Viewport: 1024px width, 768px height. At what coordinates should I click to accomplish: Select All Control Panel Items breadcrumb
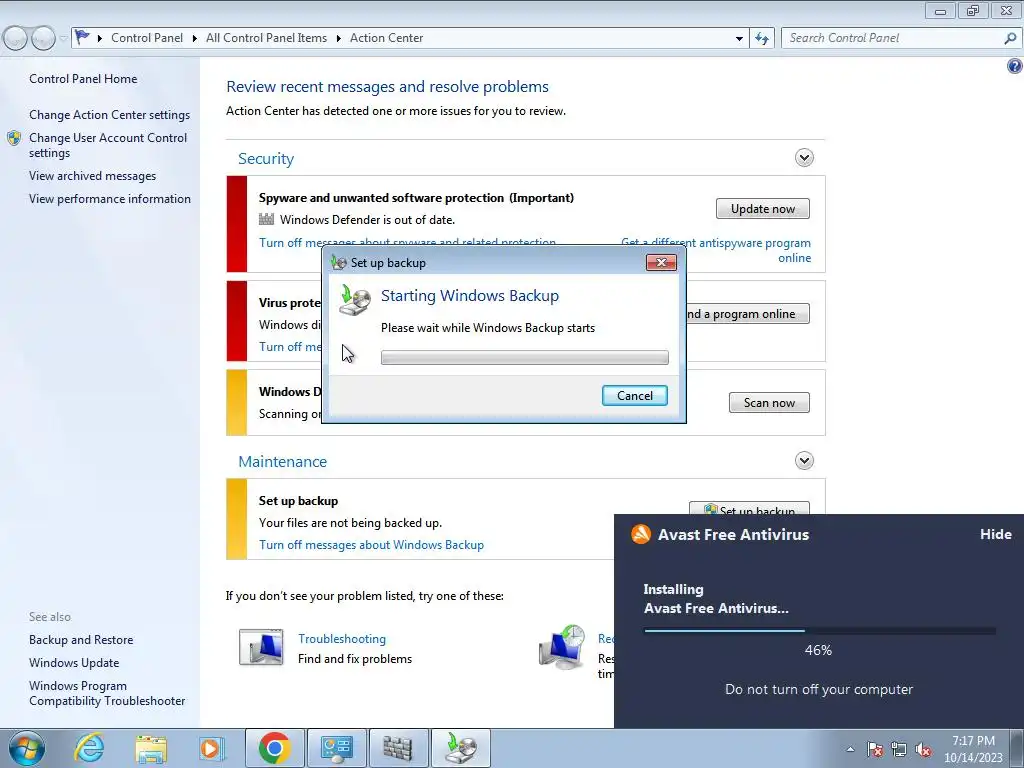point(266,38)
